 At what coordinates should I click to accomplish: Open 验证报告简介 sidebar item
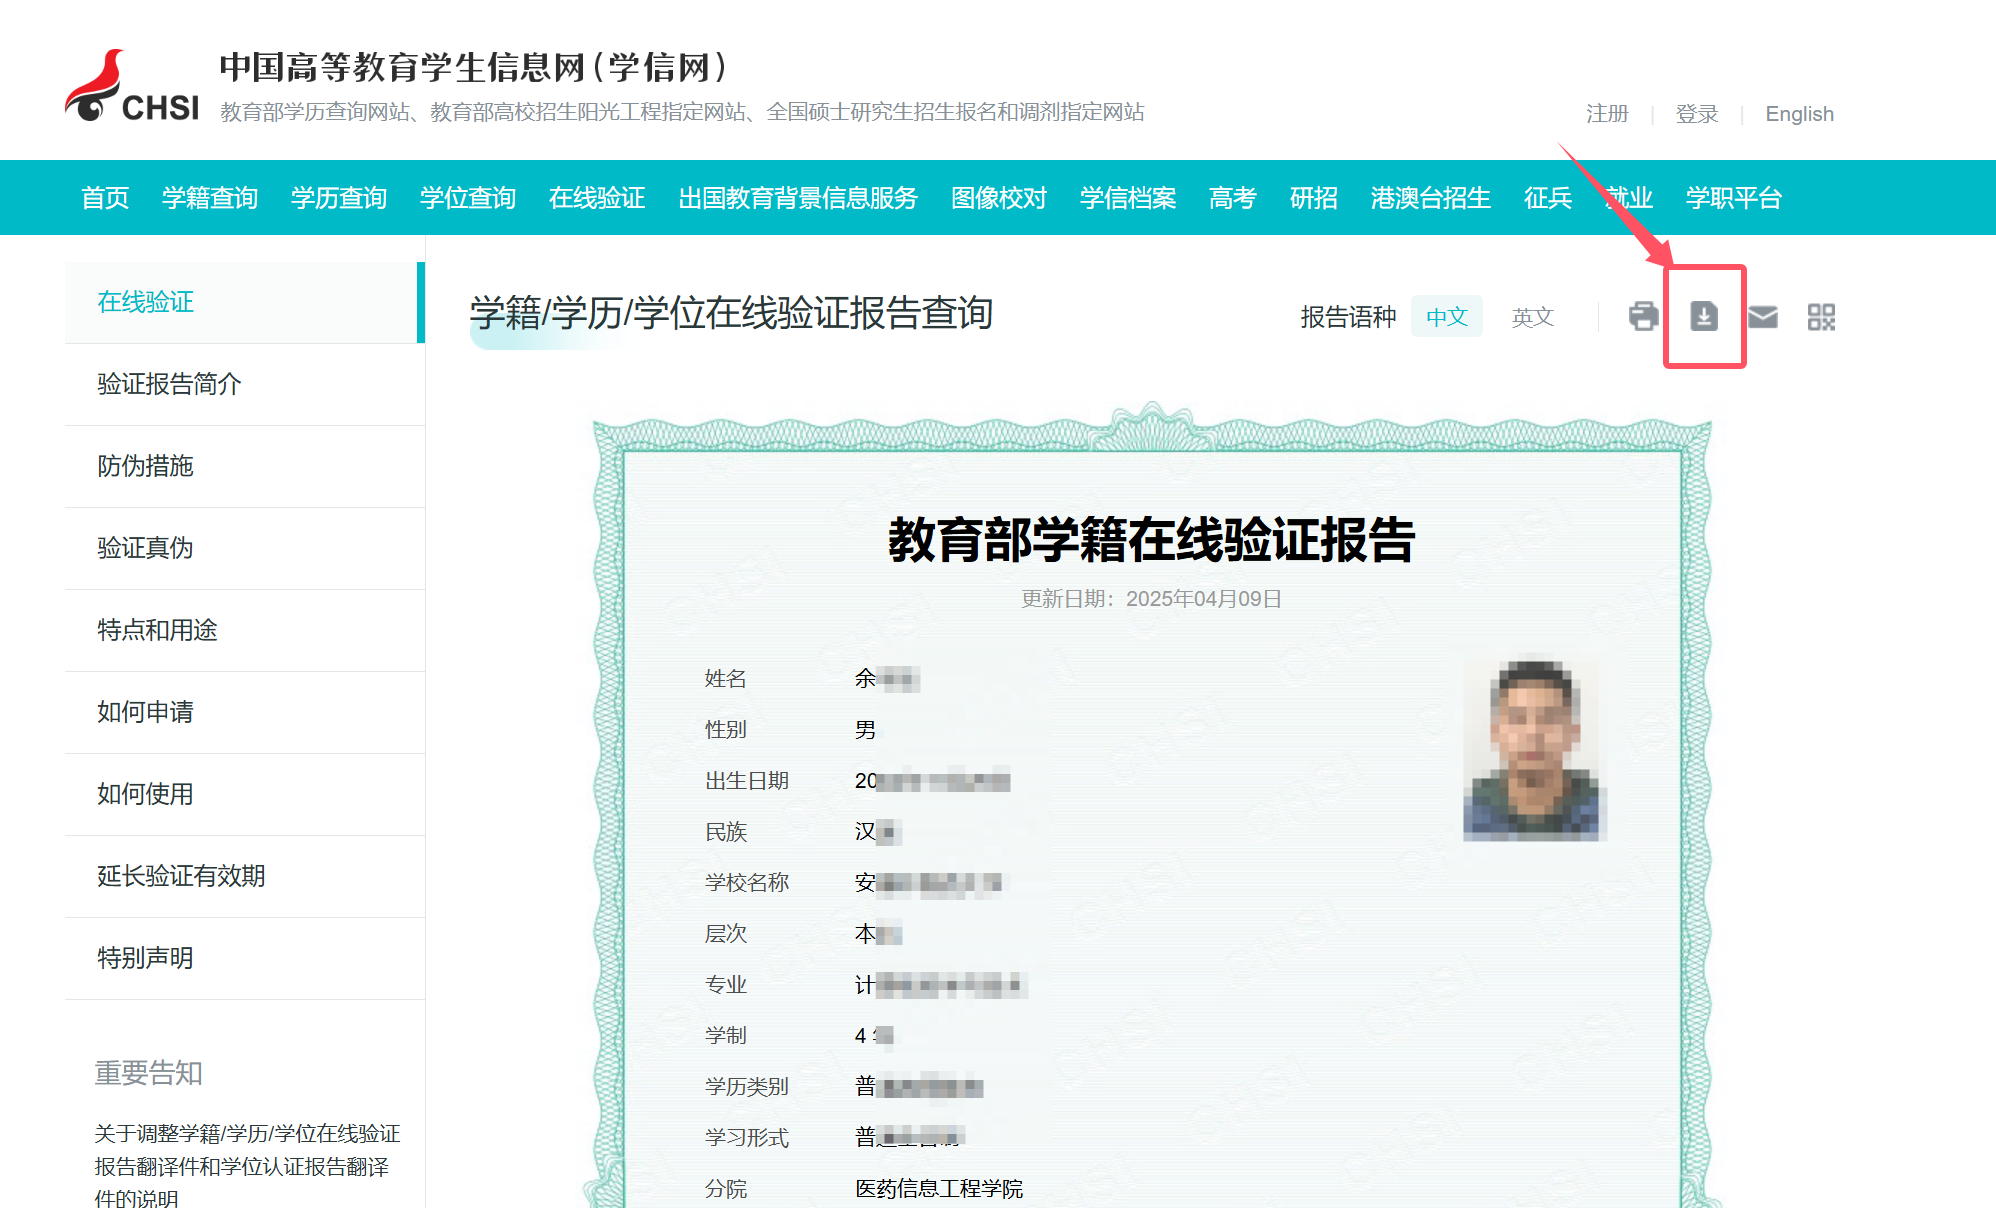pos(169,384)
